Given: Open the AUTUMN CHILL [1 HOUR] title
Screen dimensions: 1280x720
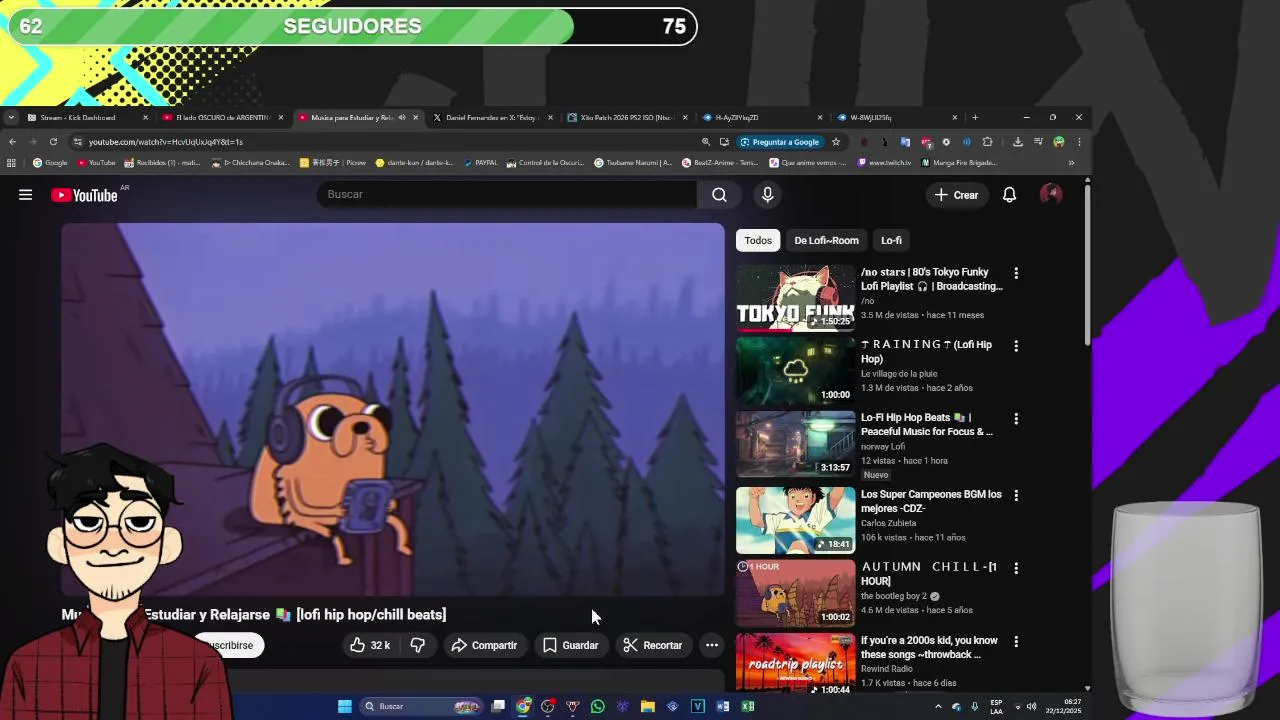Looking at the screenshot, I should click(929, 574).
